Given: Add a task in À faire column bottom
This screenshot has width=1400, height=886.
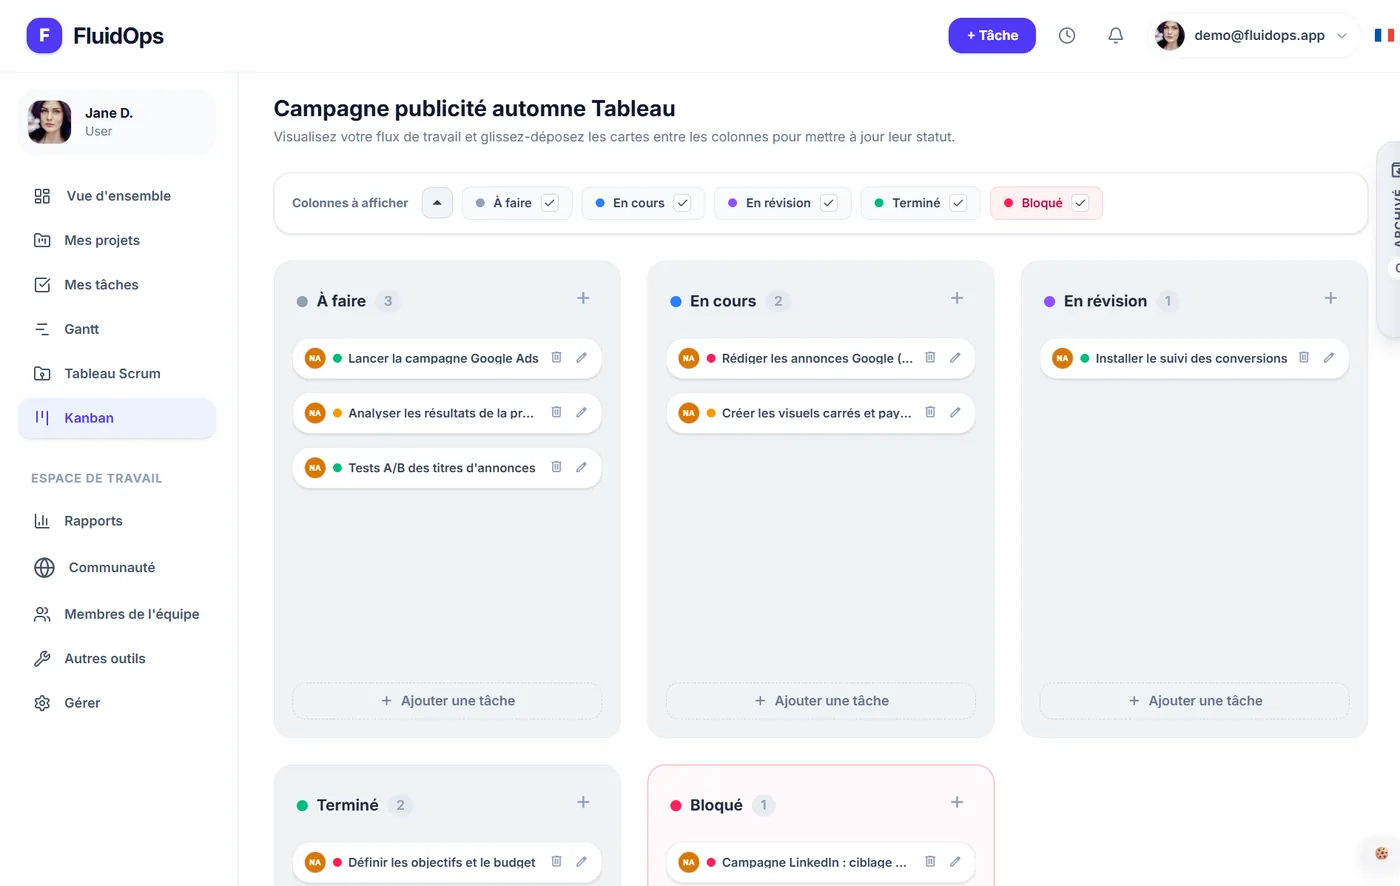Looking at the screenshot, I should click(x=447, y=701).
